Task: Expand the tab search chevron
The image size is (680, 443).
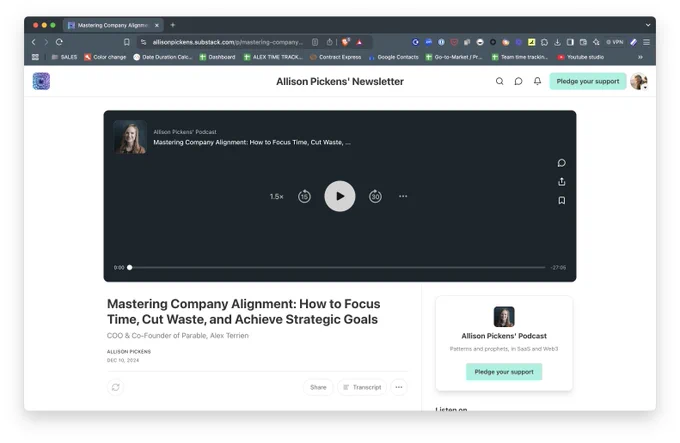Action: [x=648, y=25]
